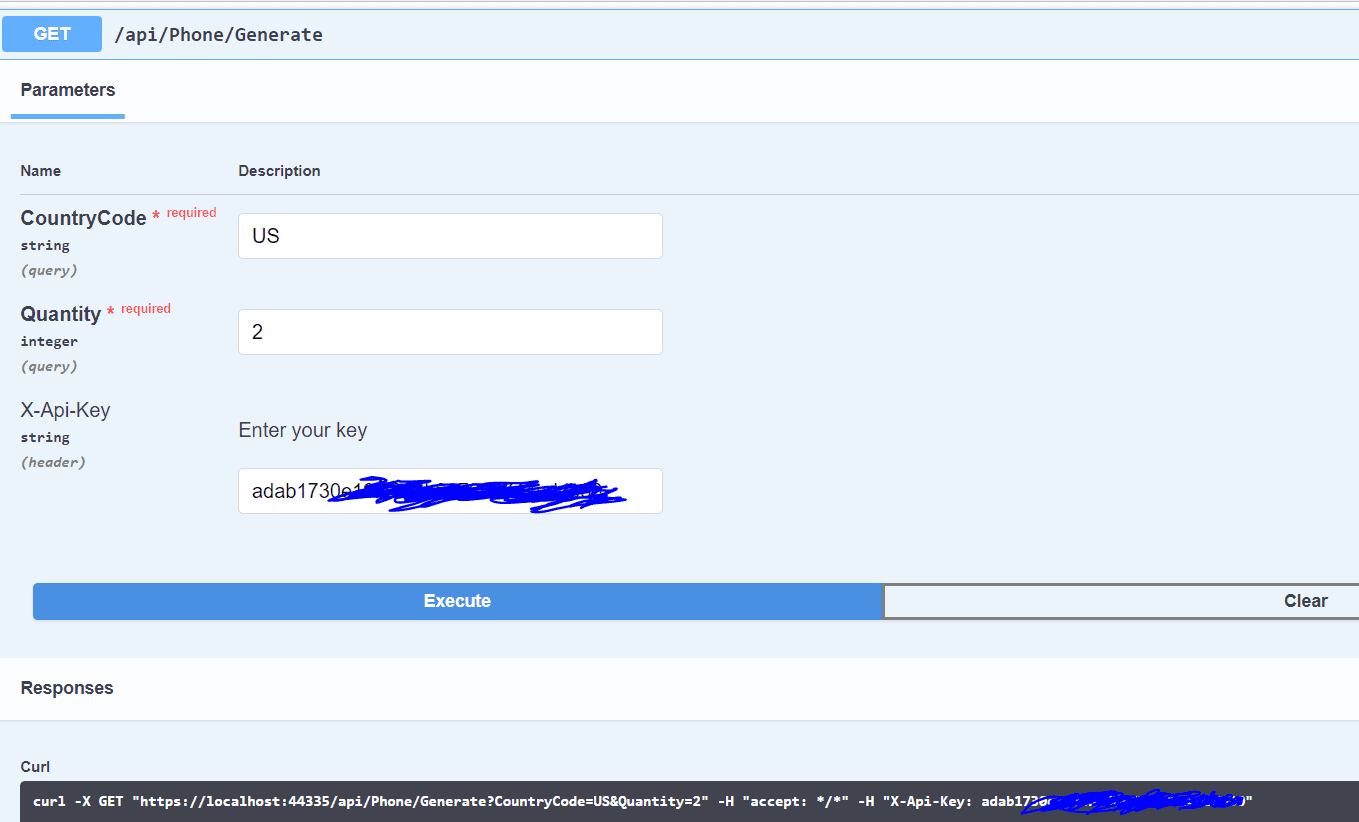
Task: Click the X-Api-Key header parameter label
Action: click(65, 410)
